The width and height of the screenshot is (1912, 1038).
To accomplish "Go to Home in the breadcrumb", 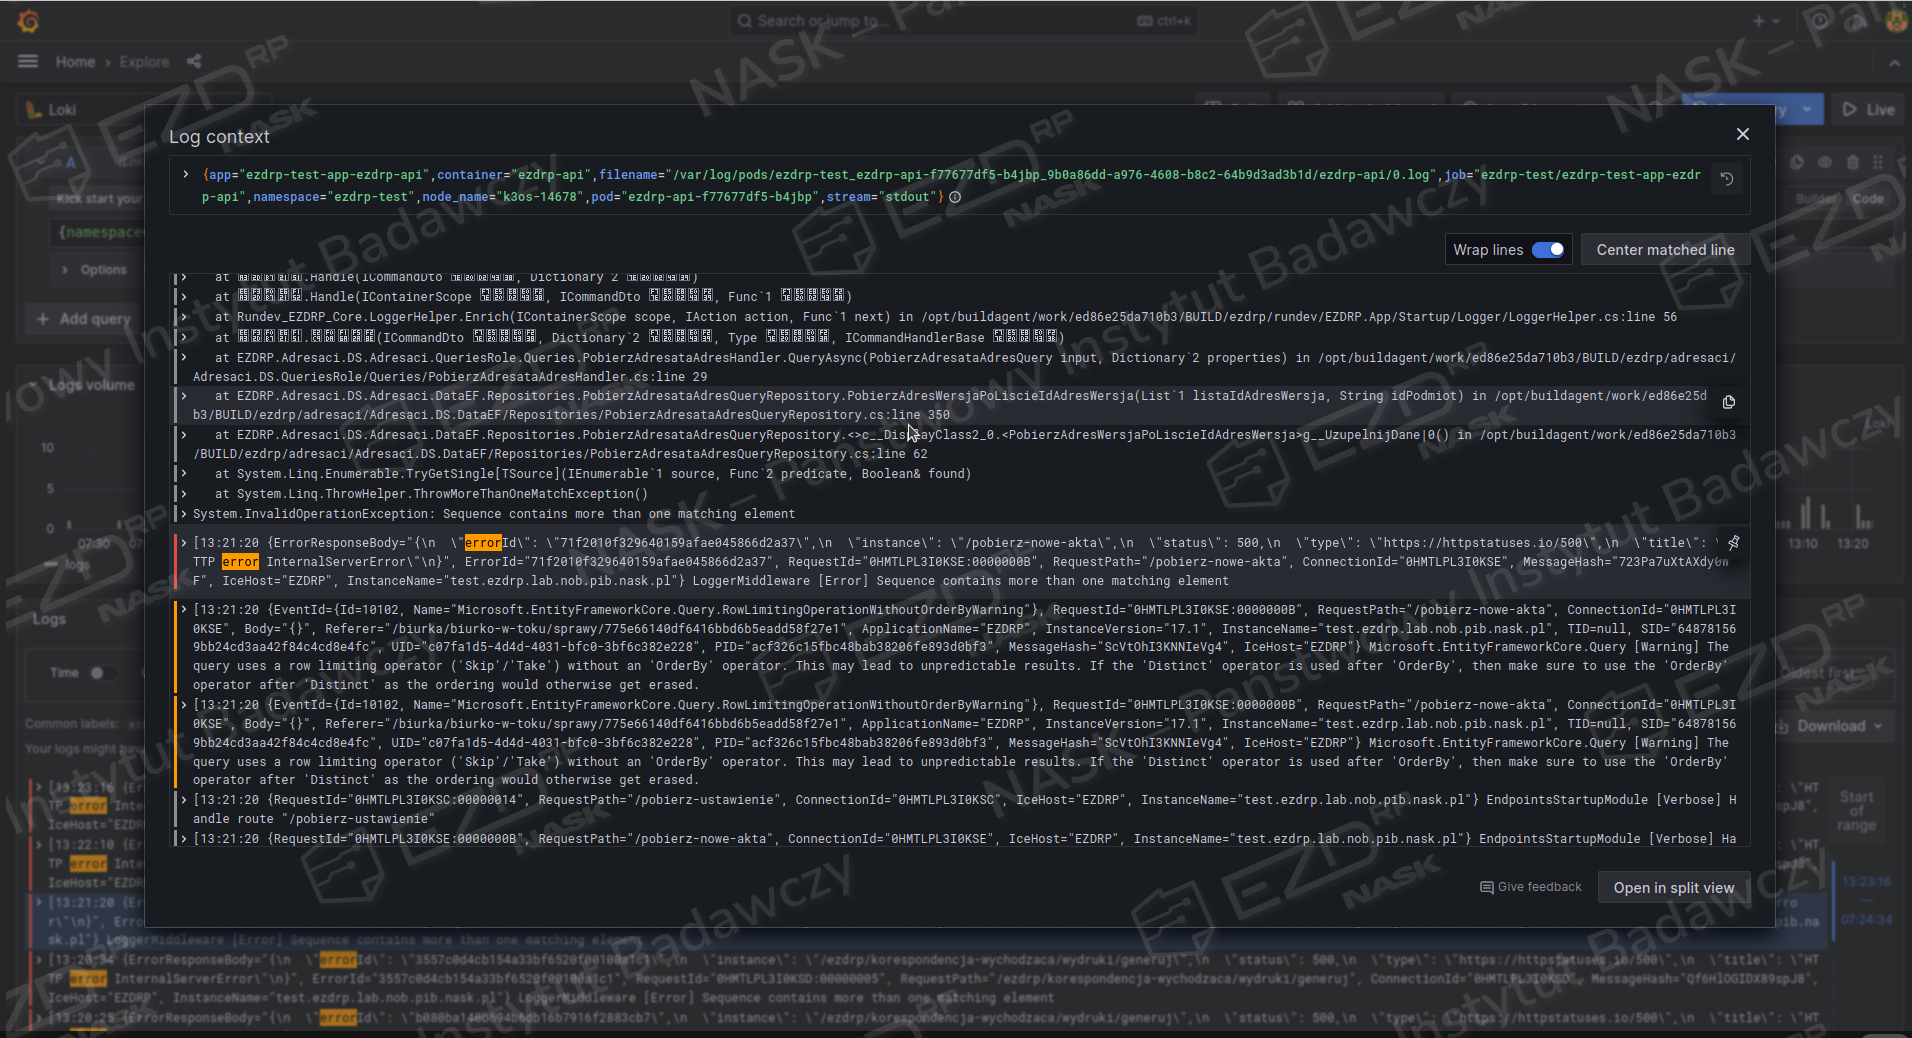I will coord(75,62).
